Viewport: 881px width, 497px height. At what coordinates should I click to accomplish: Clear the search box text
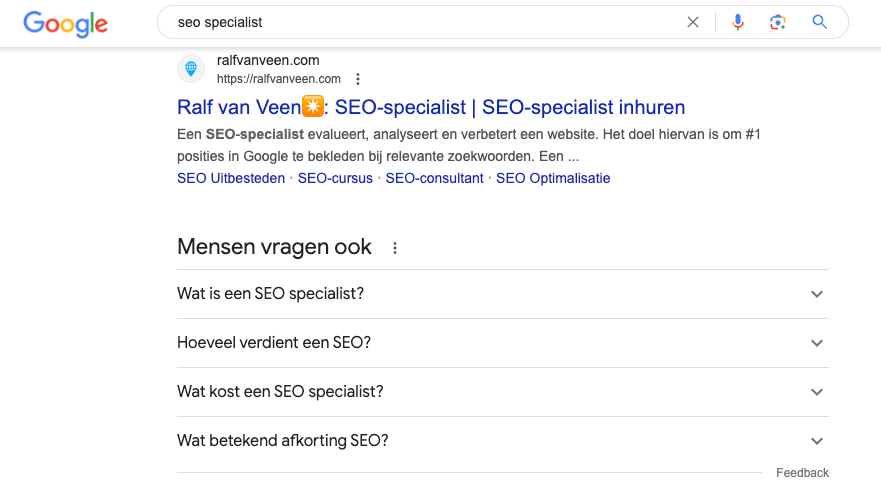[693, 22]
